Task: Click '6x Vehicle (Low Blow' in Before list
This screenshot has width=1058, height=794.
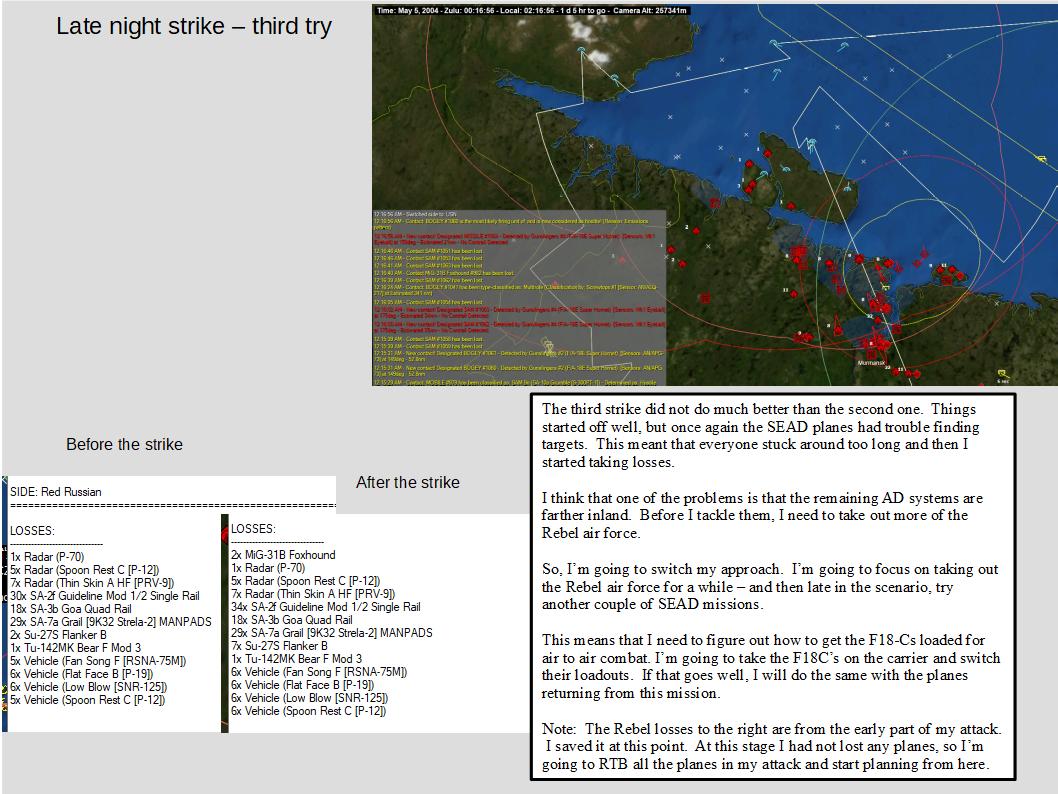Action: tap(88, 687)
